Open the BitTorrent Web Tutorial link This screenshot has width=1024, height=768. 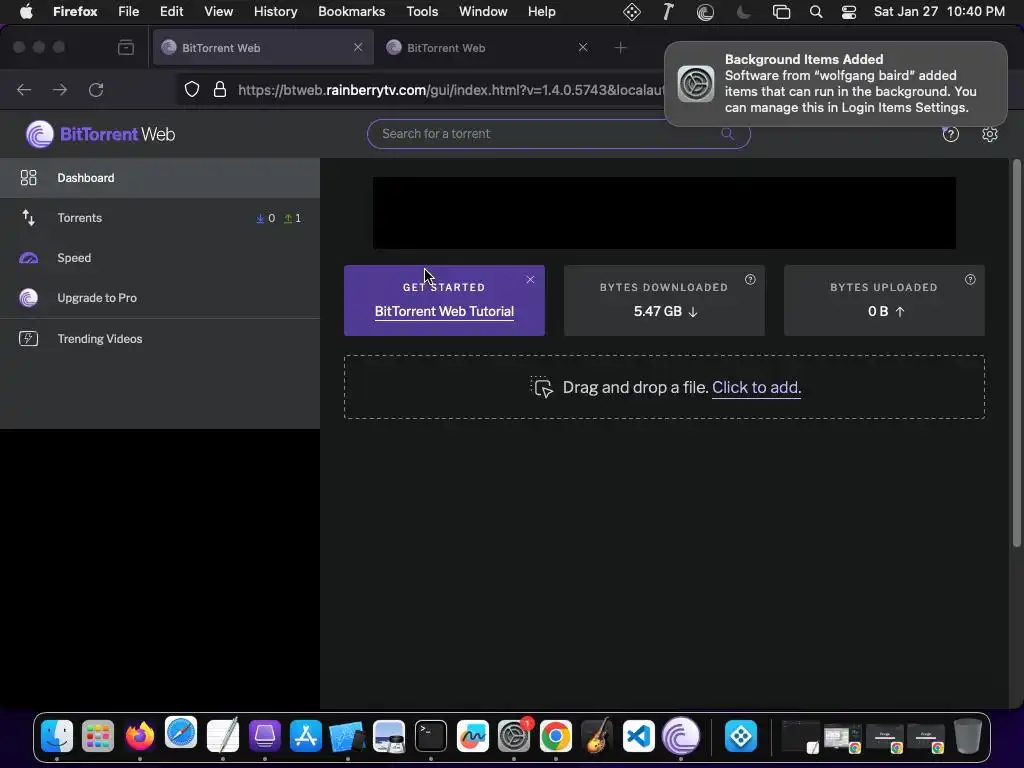click(x=444, y=312)
